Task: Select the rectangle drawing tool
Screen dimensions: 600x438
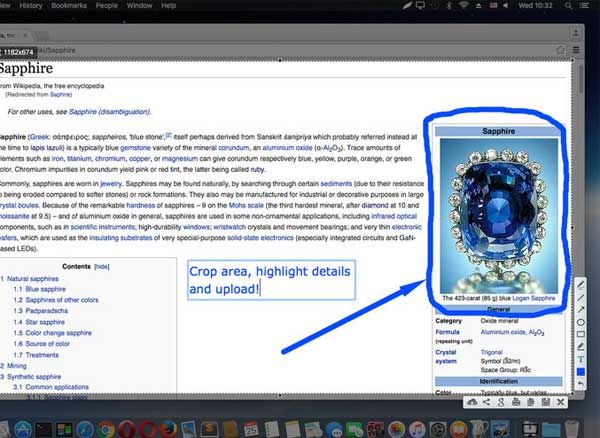Action: (x=580, y=334)
